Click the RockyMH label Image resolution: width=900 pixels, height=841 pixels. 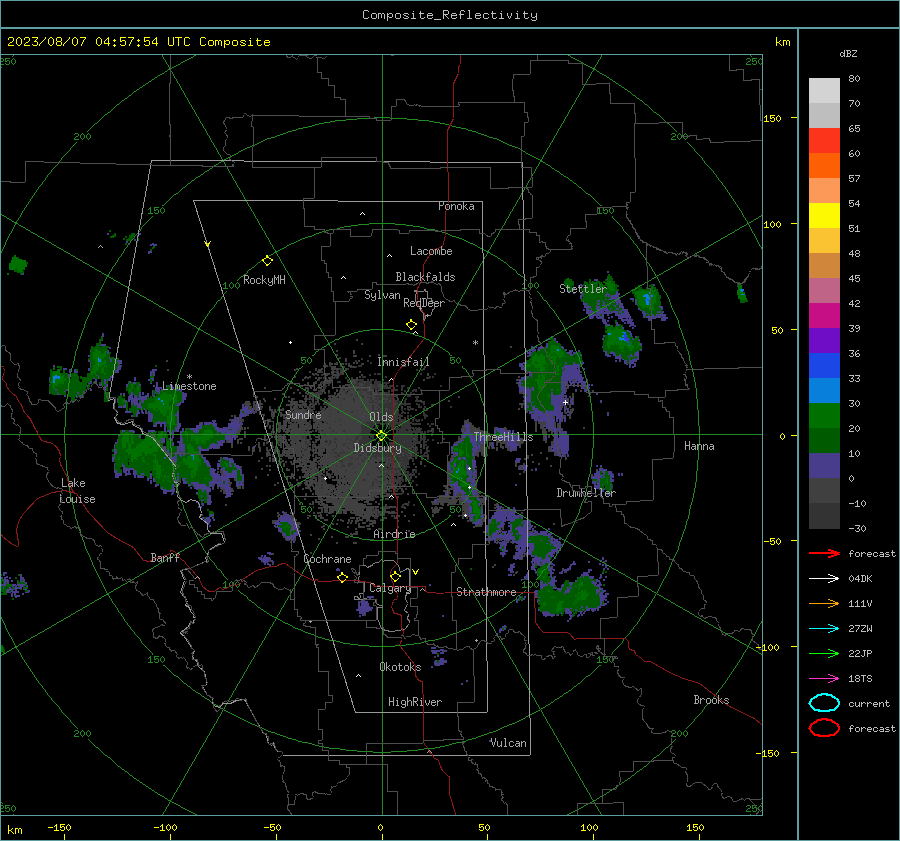(x=264, y=280)
